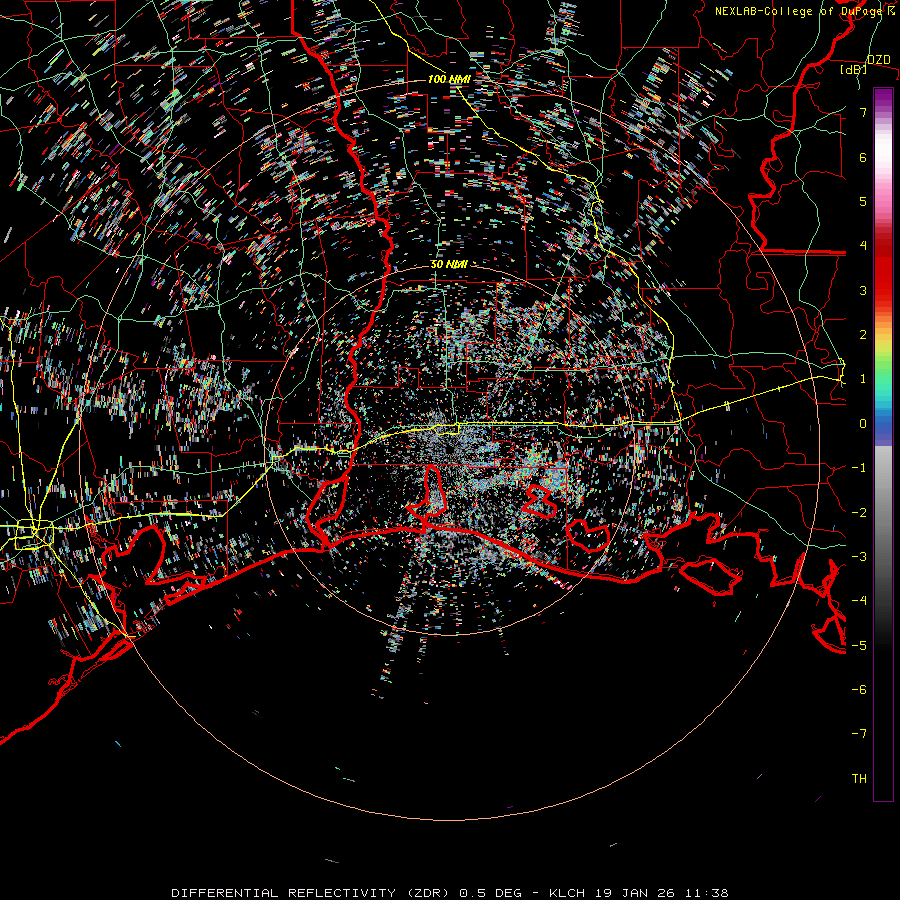
Task: Select the "5" tick label on color scale
Action: point(863,201)
